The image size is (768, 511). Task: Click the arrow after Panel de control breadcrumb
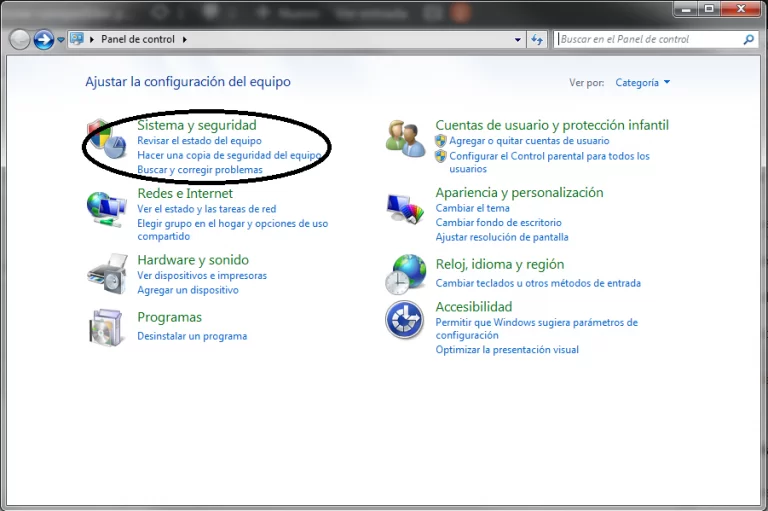point(184,40)
